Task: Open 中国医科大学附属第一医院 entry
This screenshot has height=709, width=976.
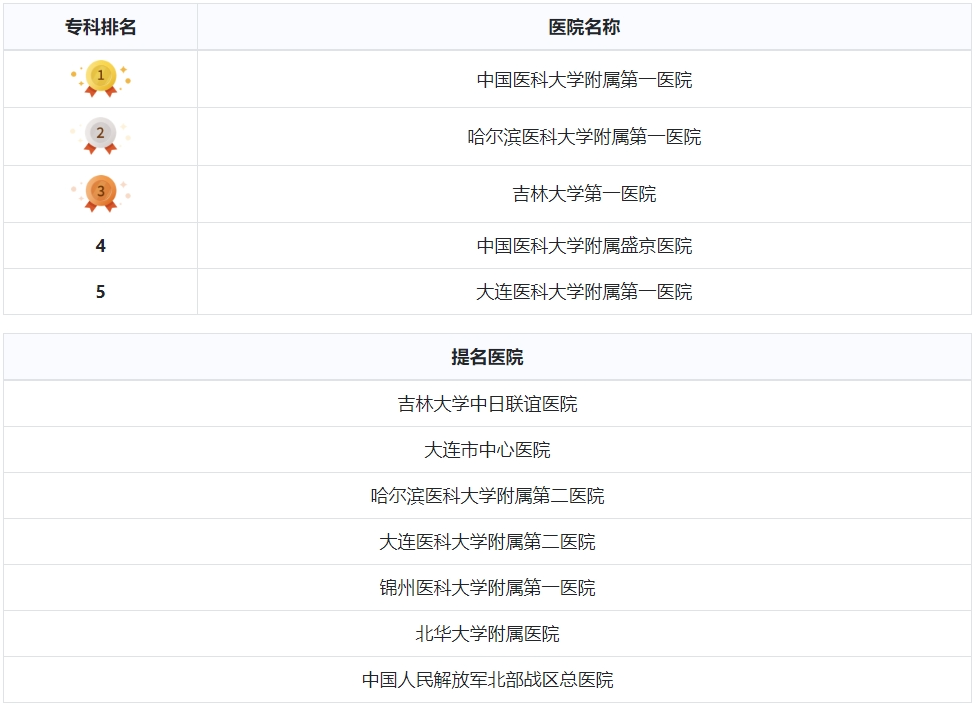Action: tap(584, 80)
